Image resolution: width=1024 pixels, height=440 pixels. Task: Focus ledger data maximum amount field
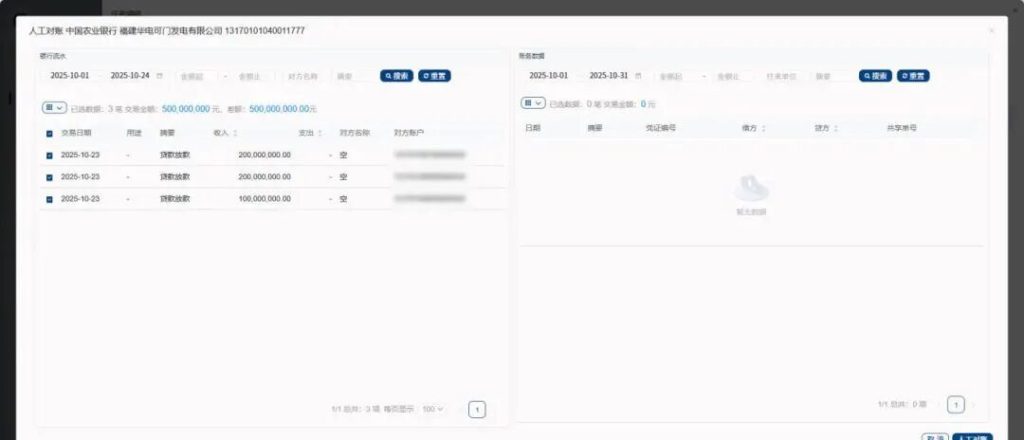click(732, 76)
